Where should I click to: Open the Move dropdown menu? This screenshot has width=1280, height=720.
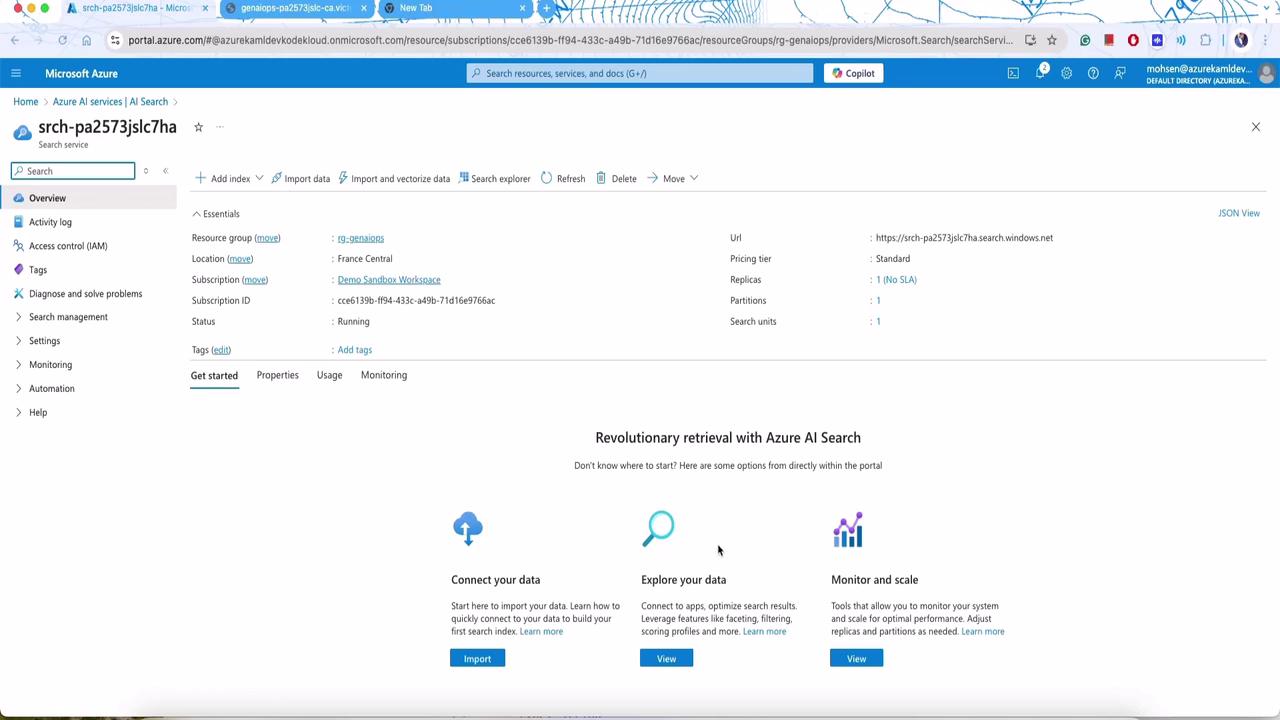673,179
